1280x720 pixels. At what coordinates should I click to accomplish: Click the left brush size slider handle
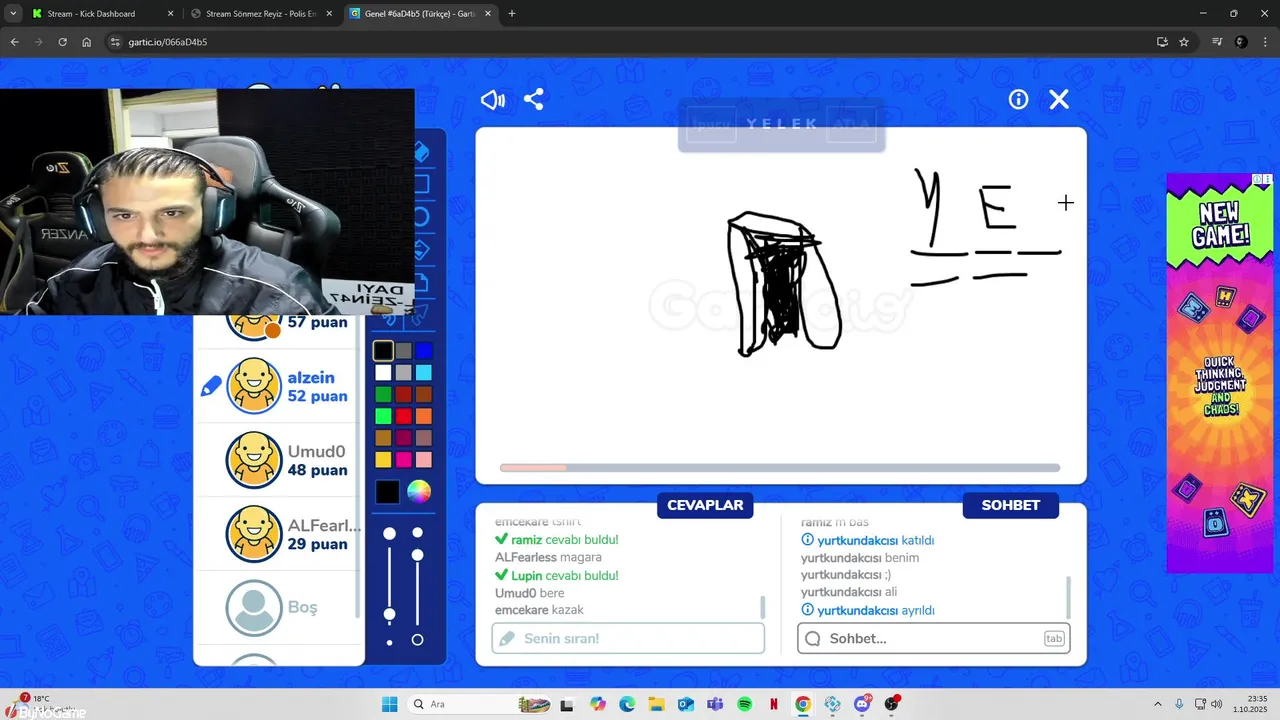click(389, 614)
